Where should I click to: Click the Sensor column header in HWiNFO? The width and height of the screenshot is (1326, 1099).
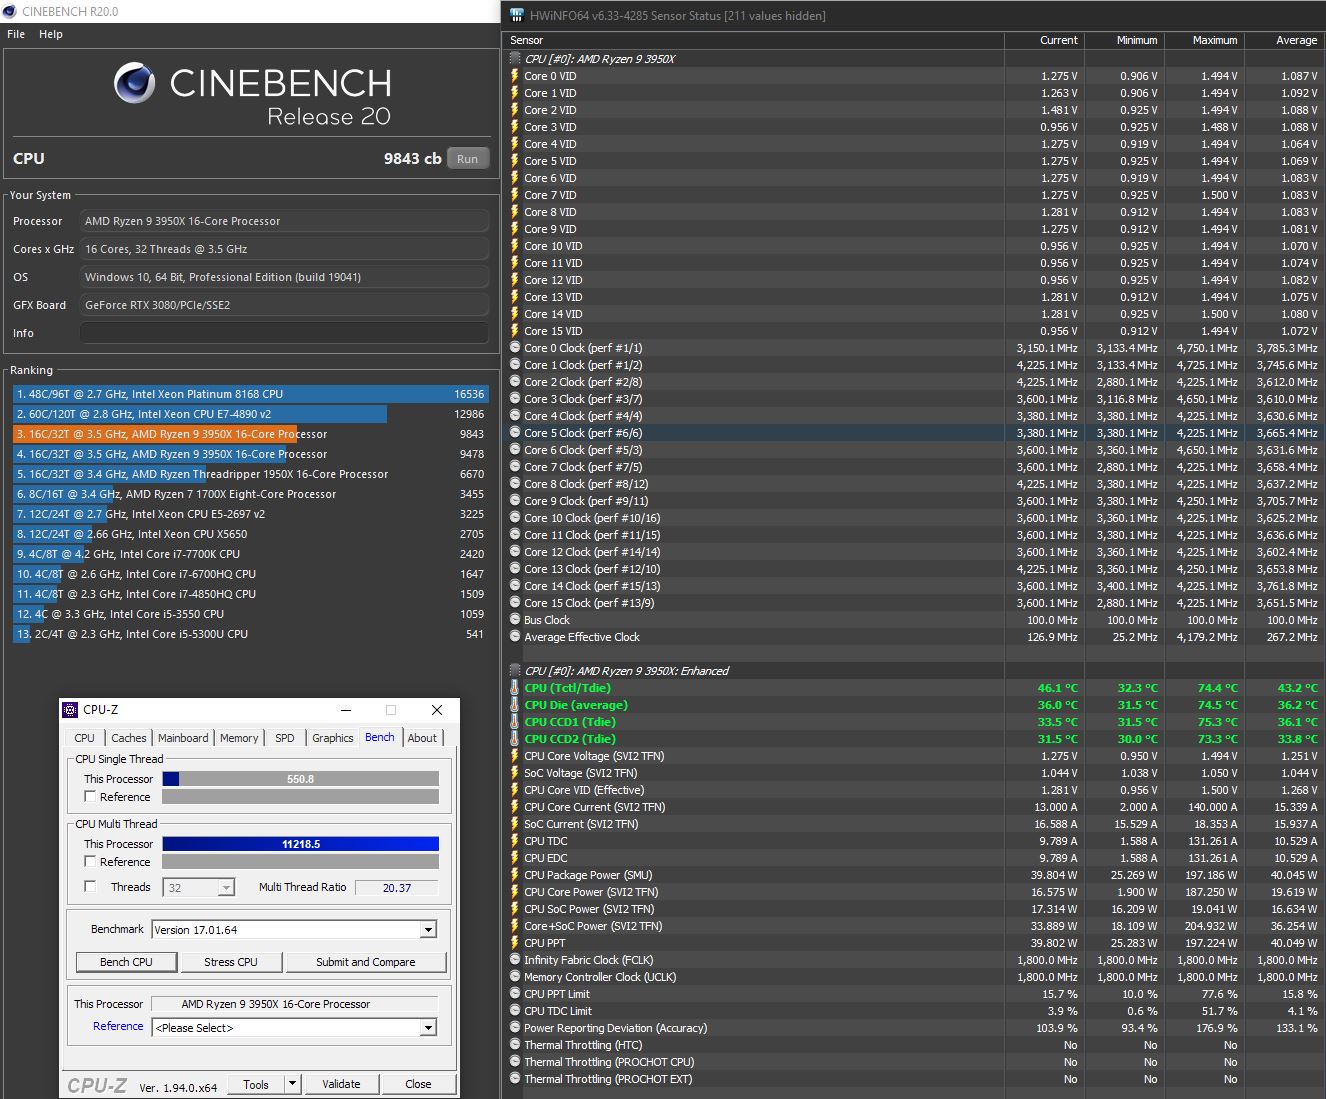[753, 40]
